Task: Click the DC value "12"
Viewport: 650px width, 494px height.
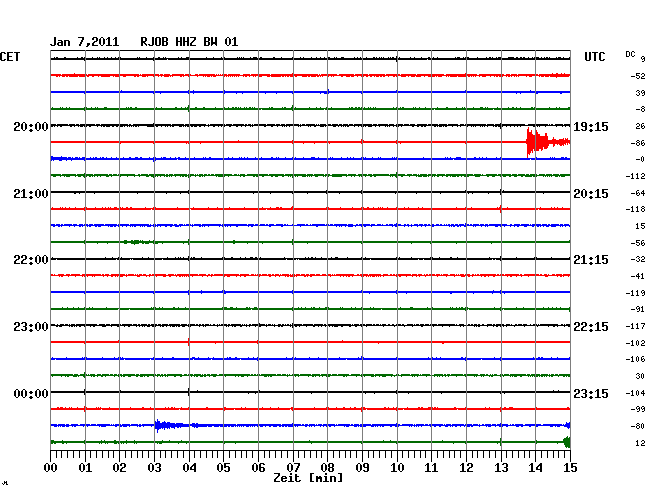Action: 640,443
